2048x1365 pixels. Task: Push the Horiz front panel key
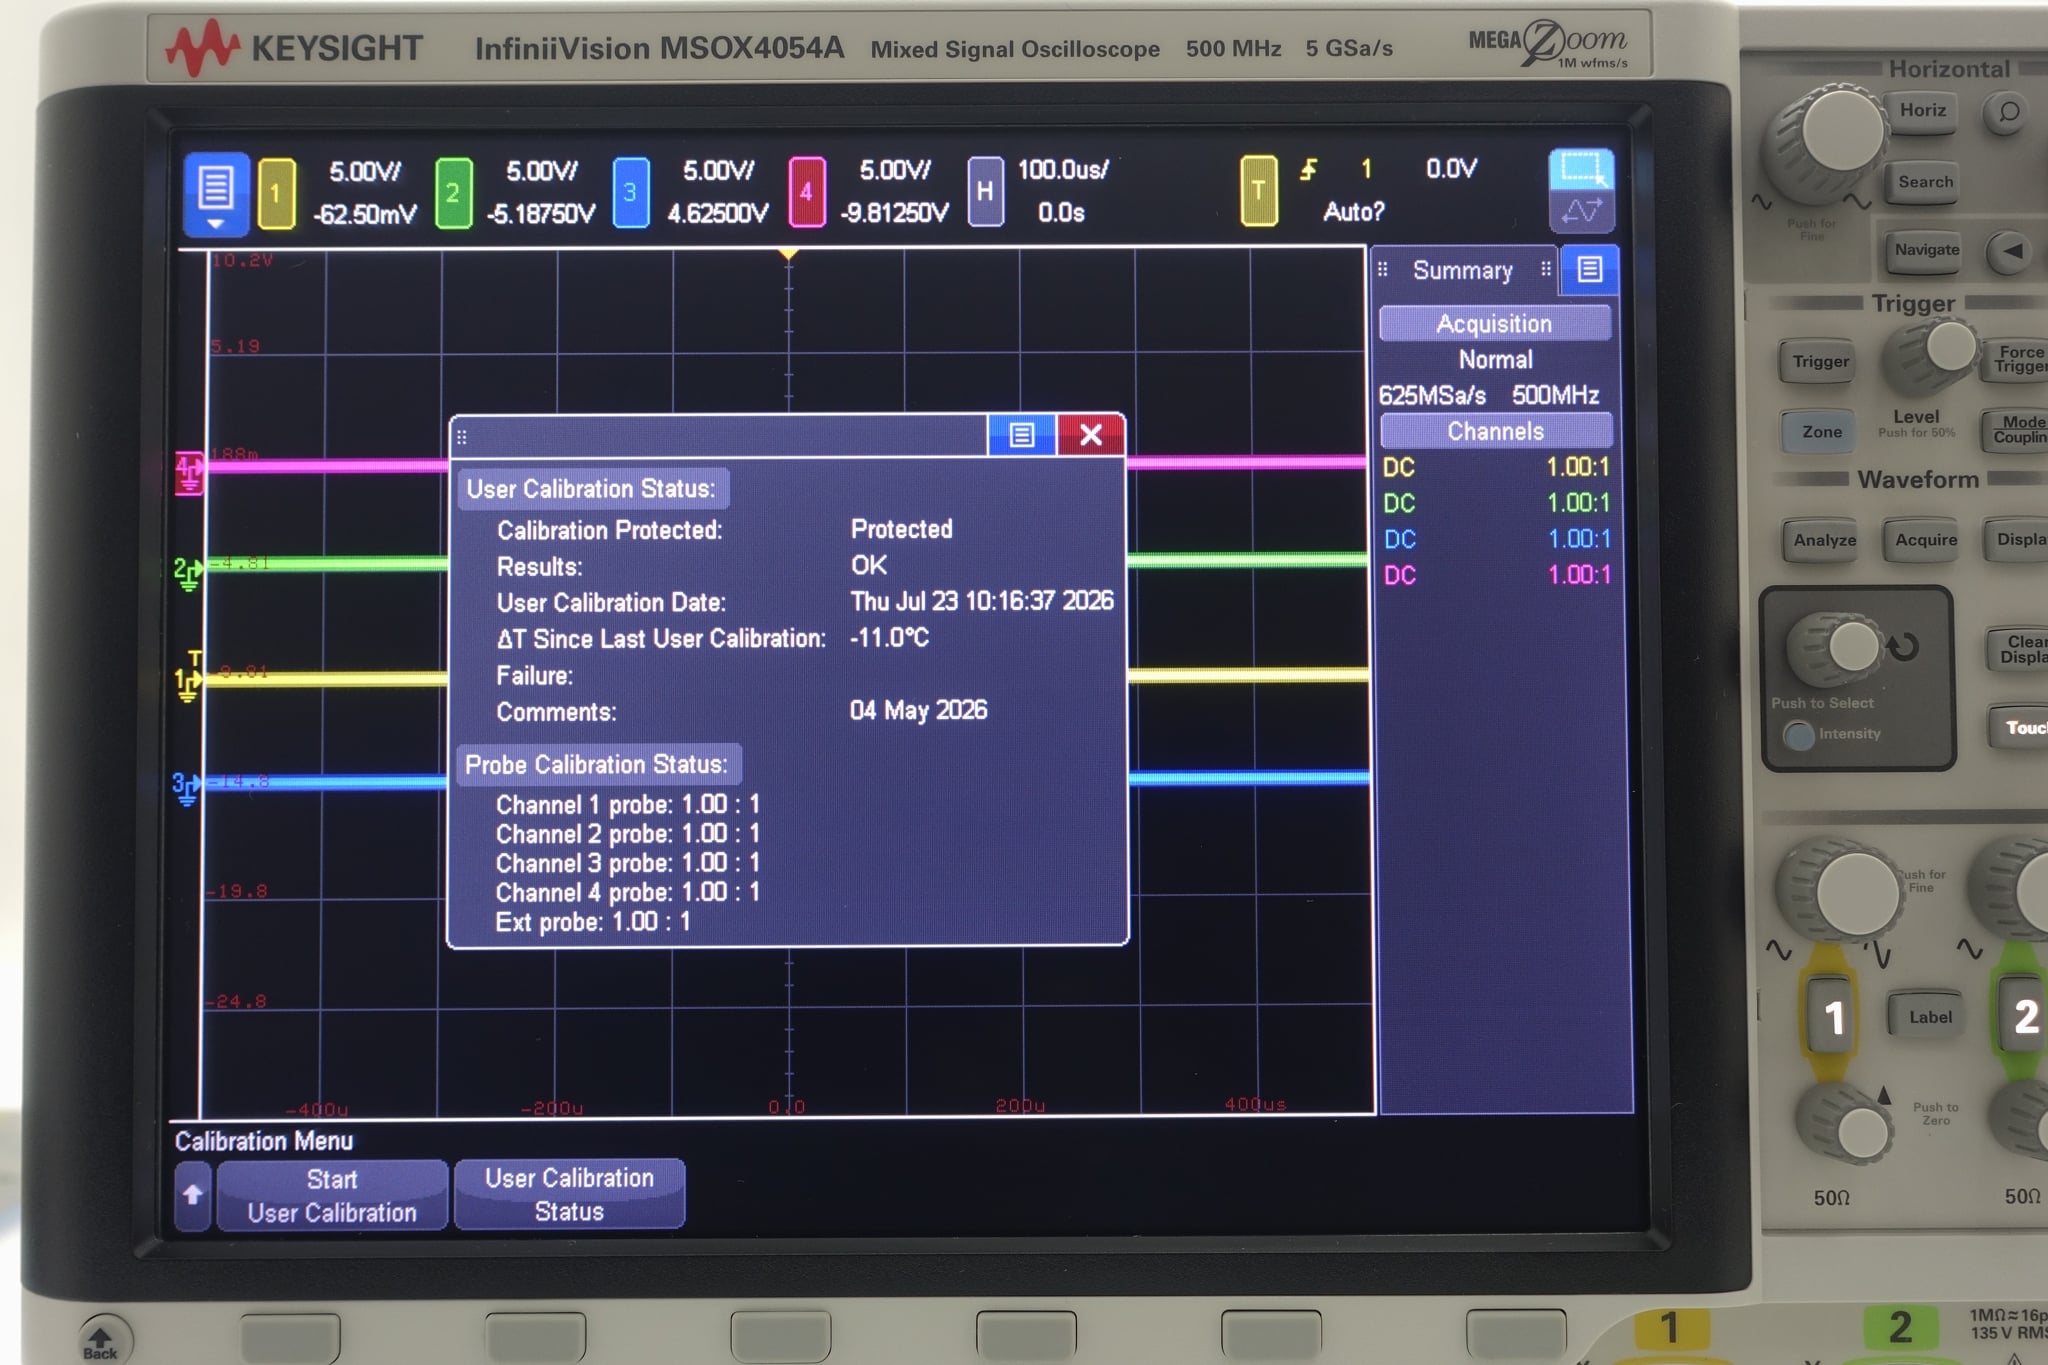(1922, 113)
